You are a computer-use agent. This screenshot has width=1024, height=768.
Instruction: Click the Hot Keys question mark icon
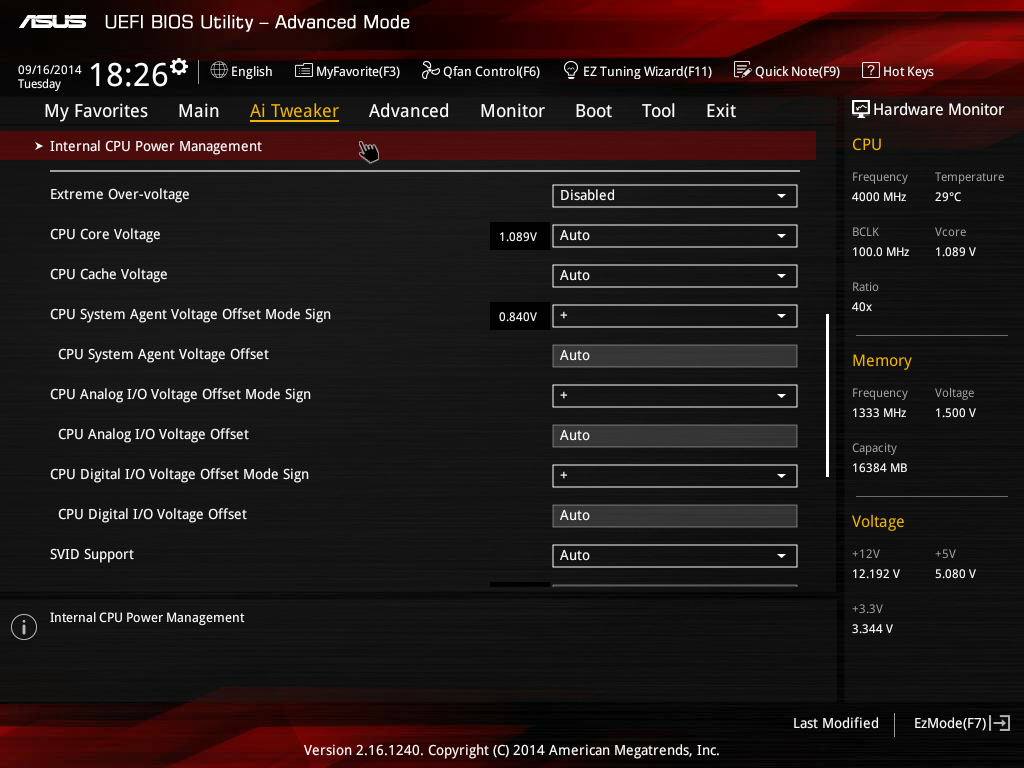click(x=871, y=70)
